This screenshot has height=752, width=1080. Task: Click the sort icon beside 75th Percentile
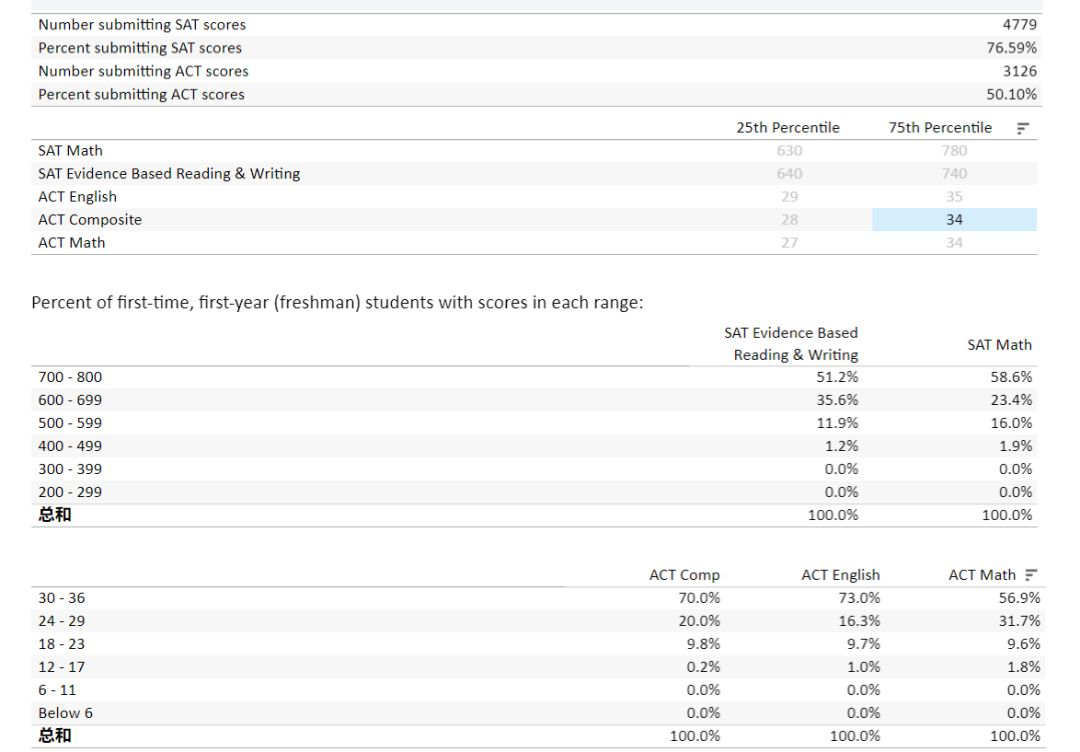tap(1023, 128)
